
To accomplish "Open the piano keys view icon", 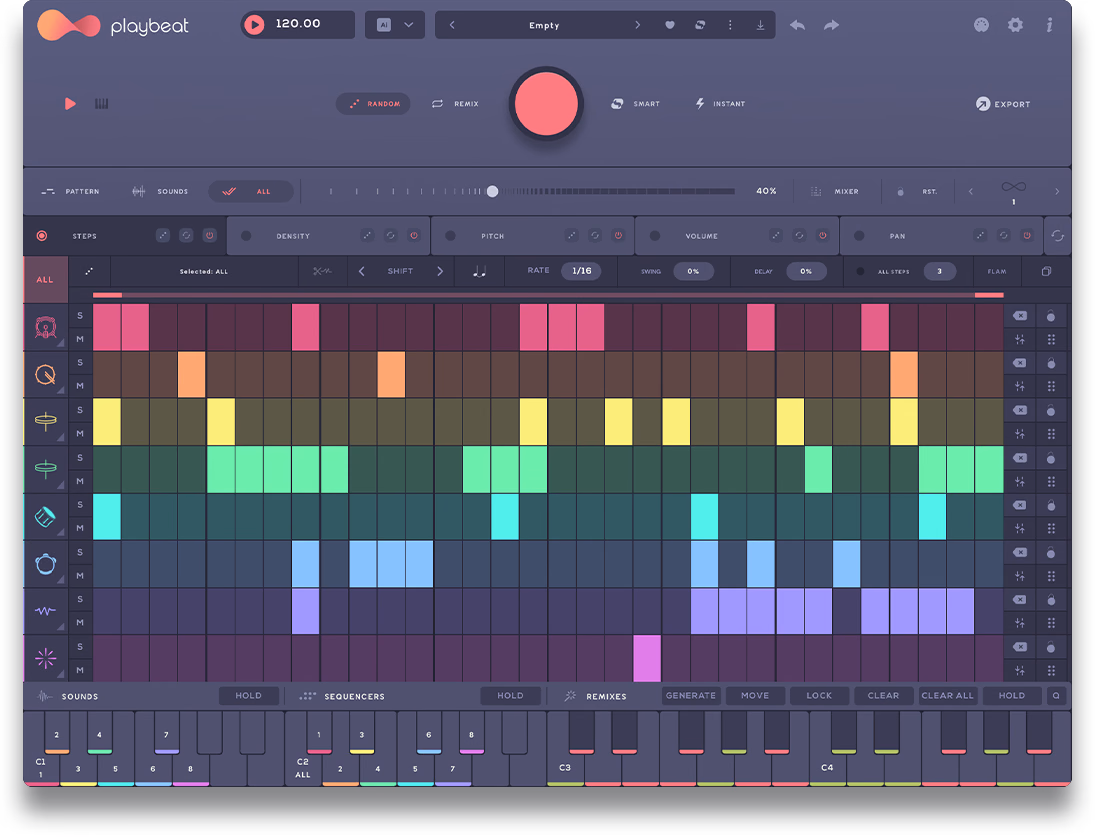I will pyautogui.click(x=101, y=103).
